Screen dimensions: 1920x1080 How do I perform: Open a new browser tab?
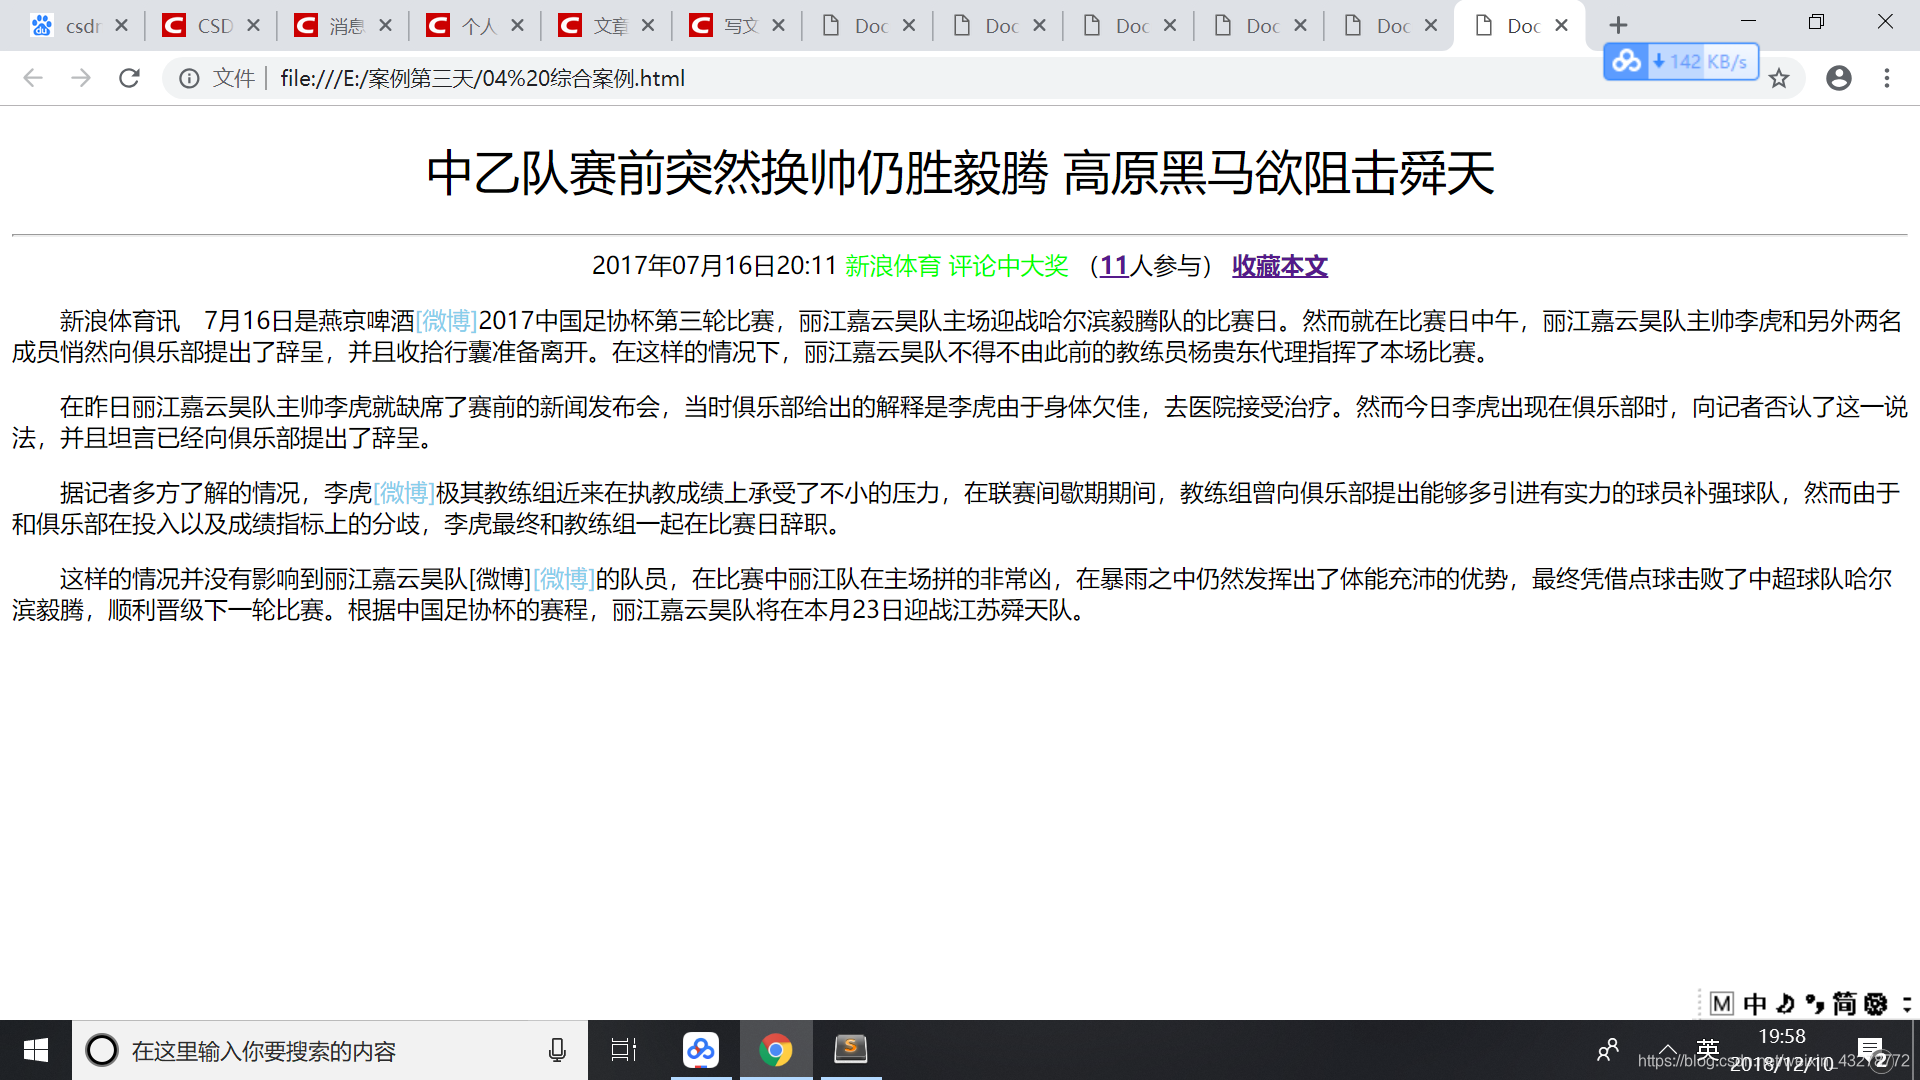pyautogui.click(x=1619, y=25)
